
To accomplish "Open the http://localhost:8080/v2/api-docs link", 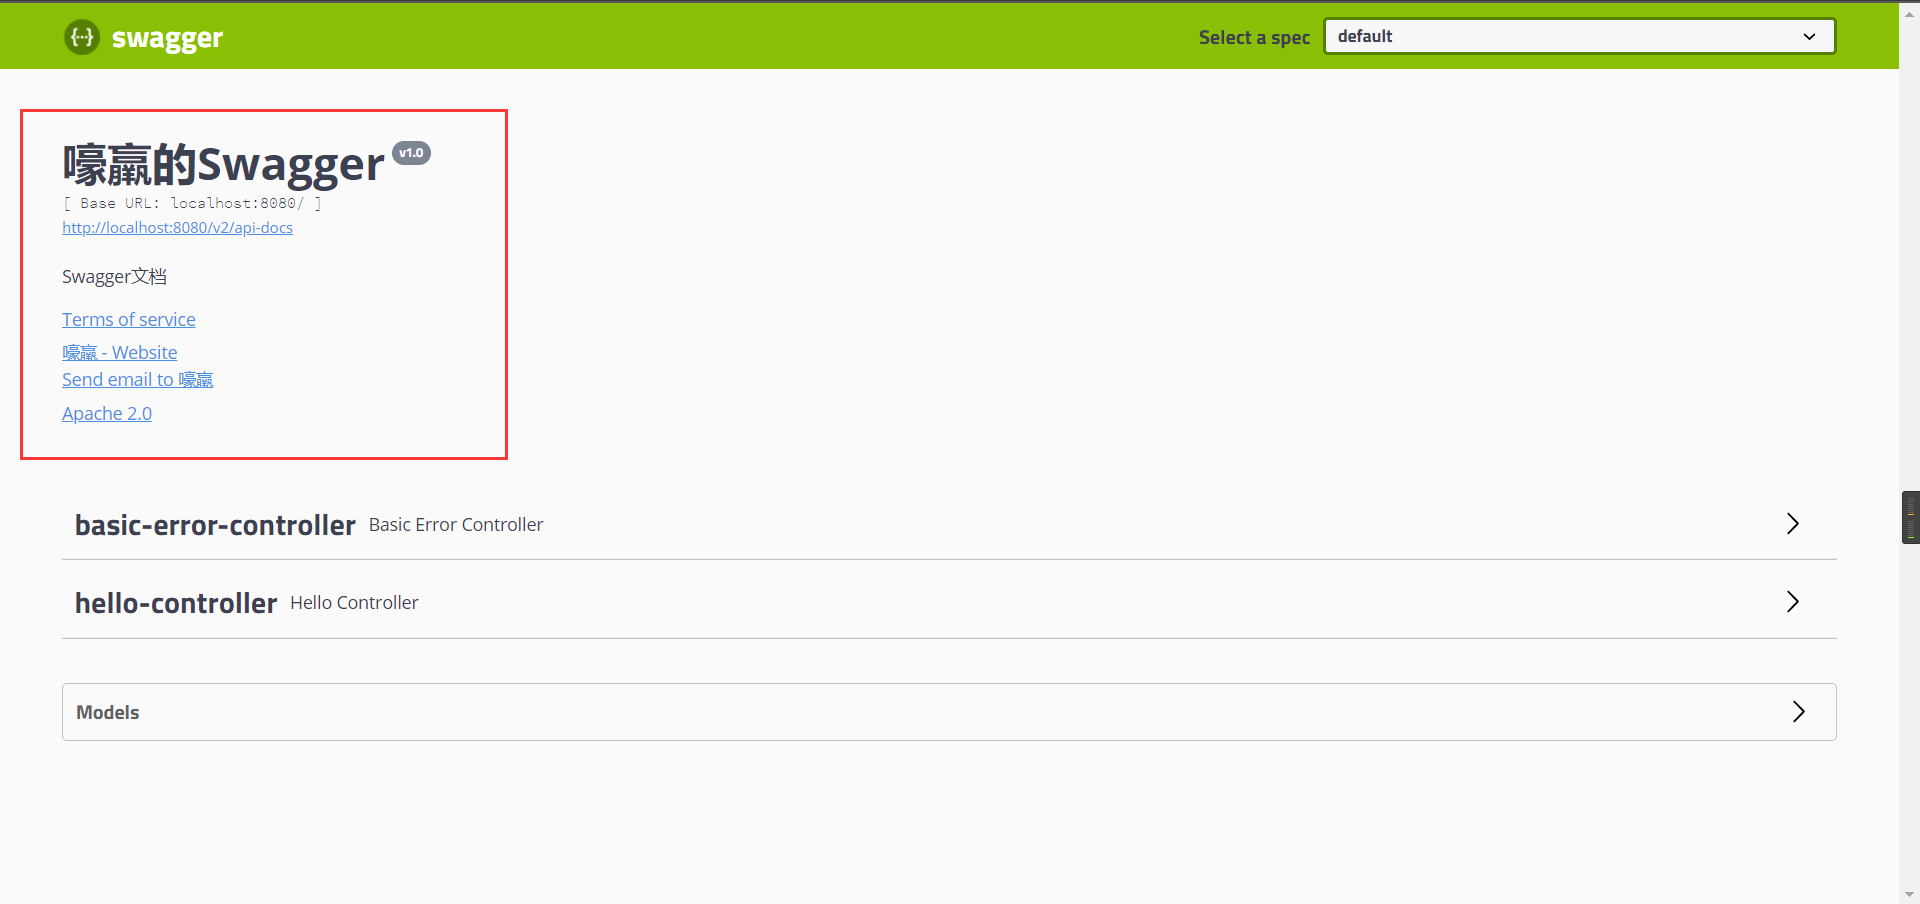I will [x=177, y=228].
